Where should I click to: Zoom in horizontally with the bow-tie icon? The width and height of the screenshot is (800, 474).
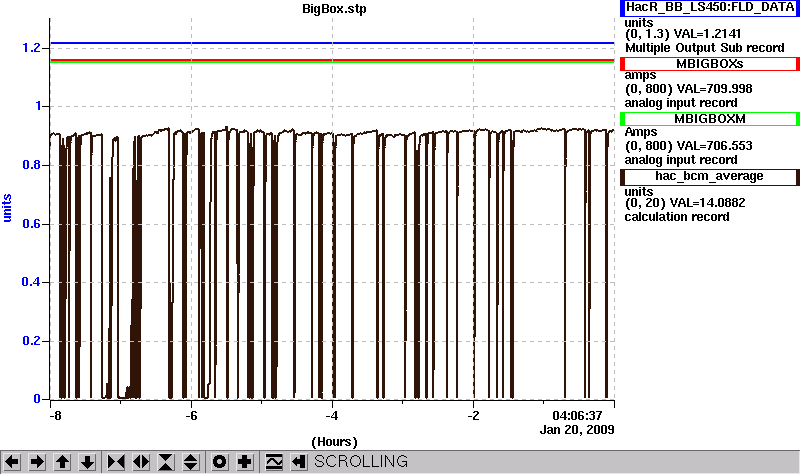(116, 462)
